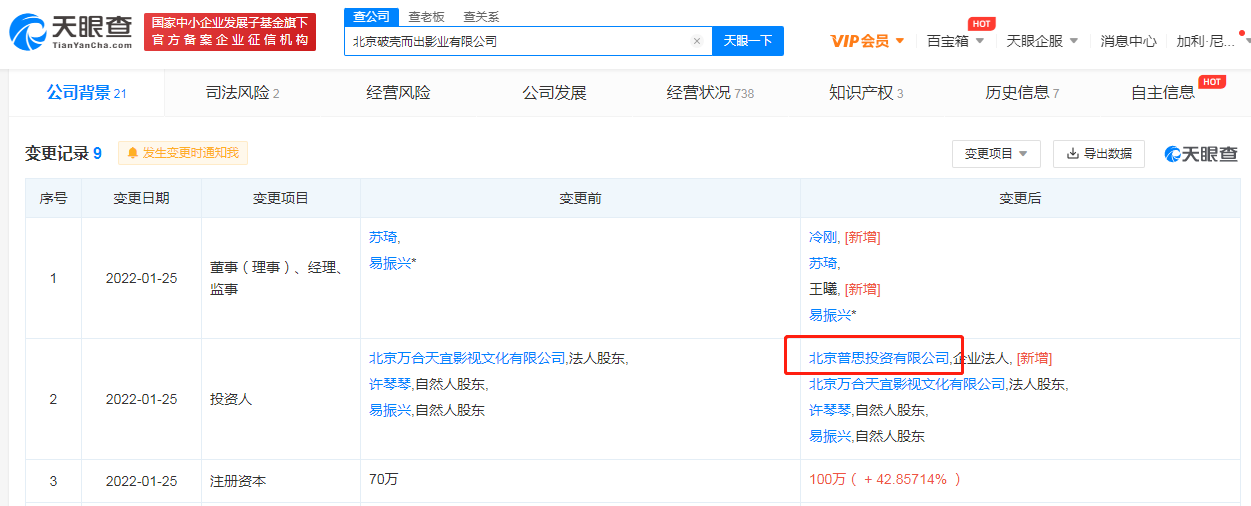Expand the VIP会员 dropdown
The width and height of the screenshot is (1251, 506).
[x=868, y=41]
